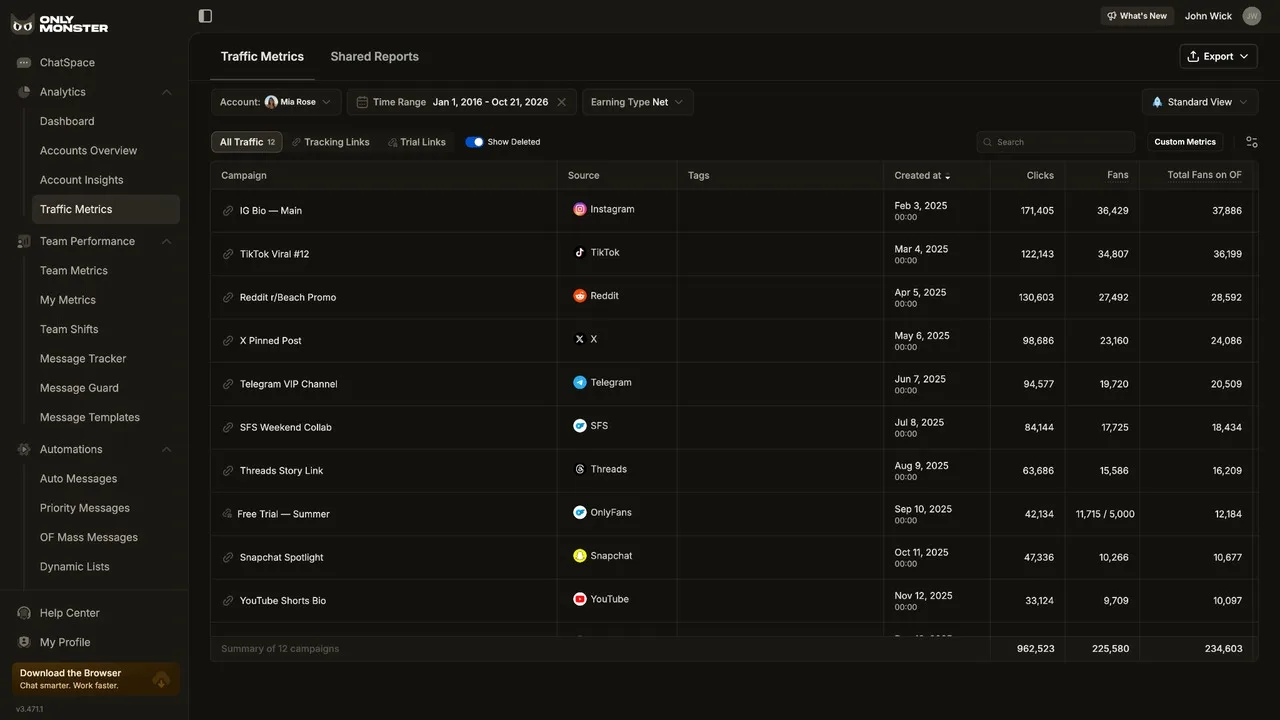Open the Earning Type Net dropdown
Image resolution: width=1280 pixels, height=720 pixels.
638,102
